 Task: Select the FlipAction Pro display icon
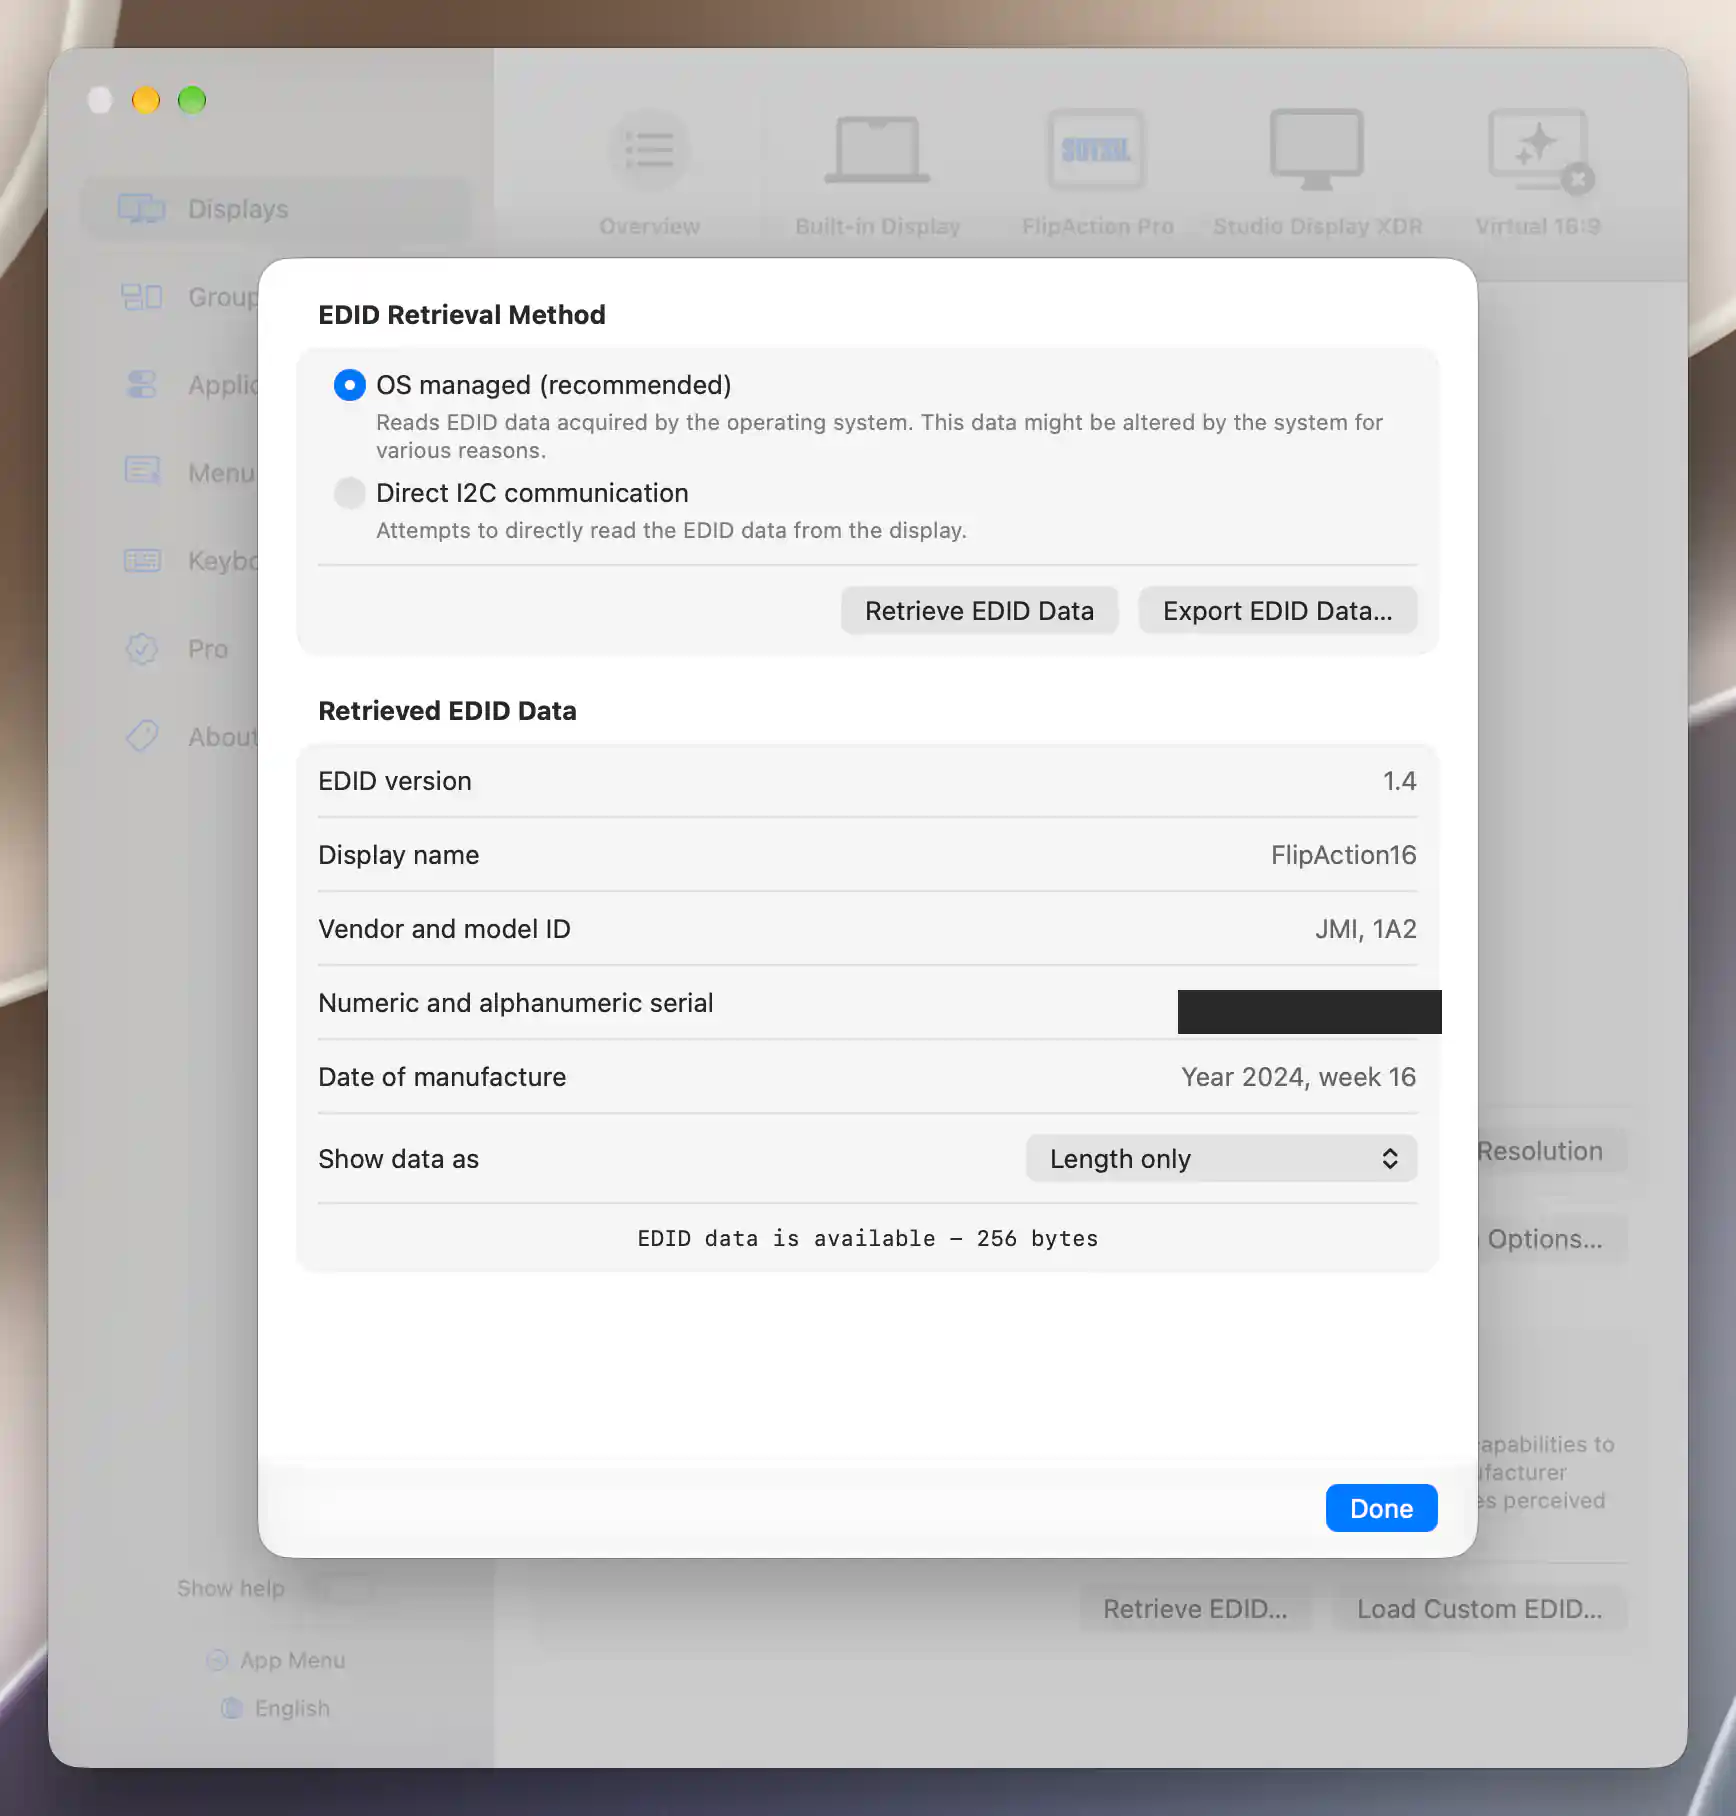click(1096, 150)
